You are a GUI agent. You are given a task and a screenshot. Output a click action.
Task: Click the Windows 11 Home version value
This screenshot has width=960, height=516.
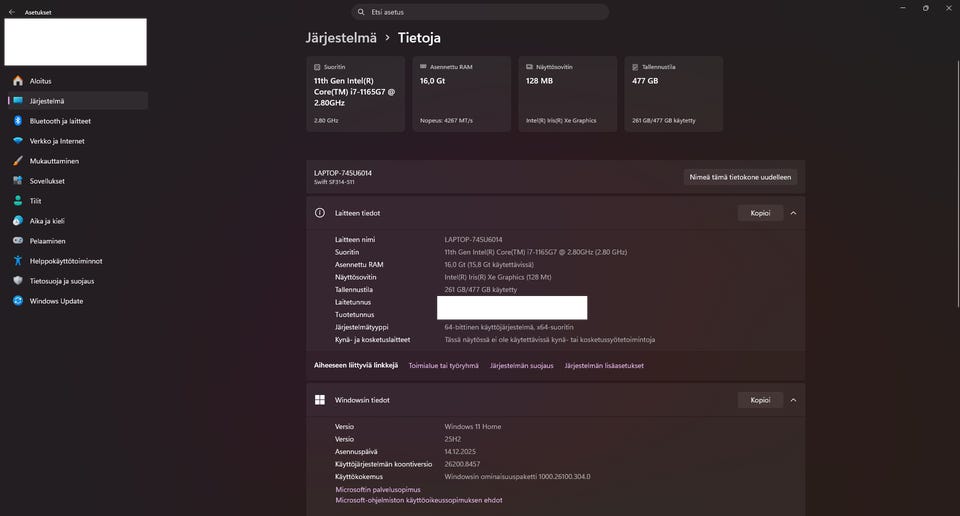473,427
